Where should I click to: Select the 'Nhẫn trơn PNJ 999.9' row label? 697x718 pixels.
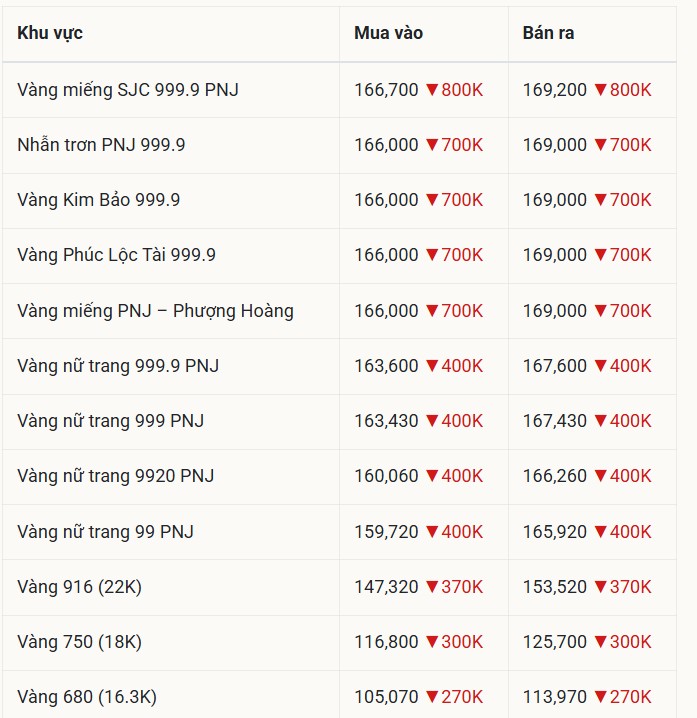click(101, 145)
